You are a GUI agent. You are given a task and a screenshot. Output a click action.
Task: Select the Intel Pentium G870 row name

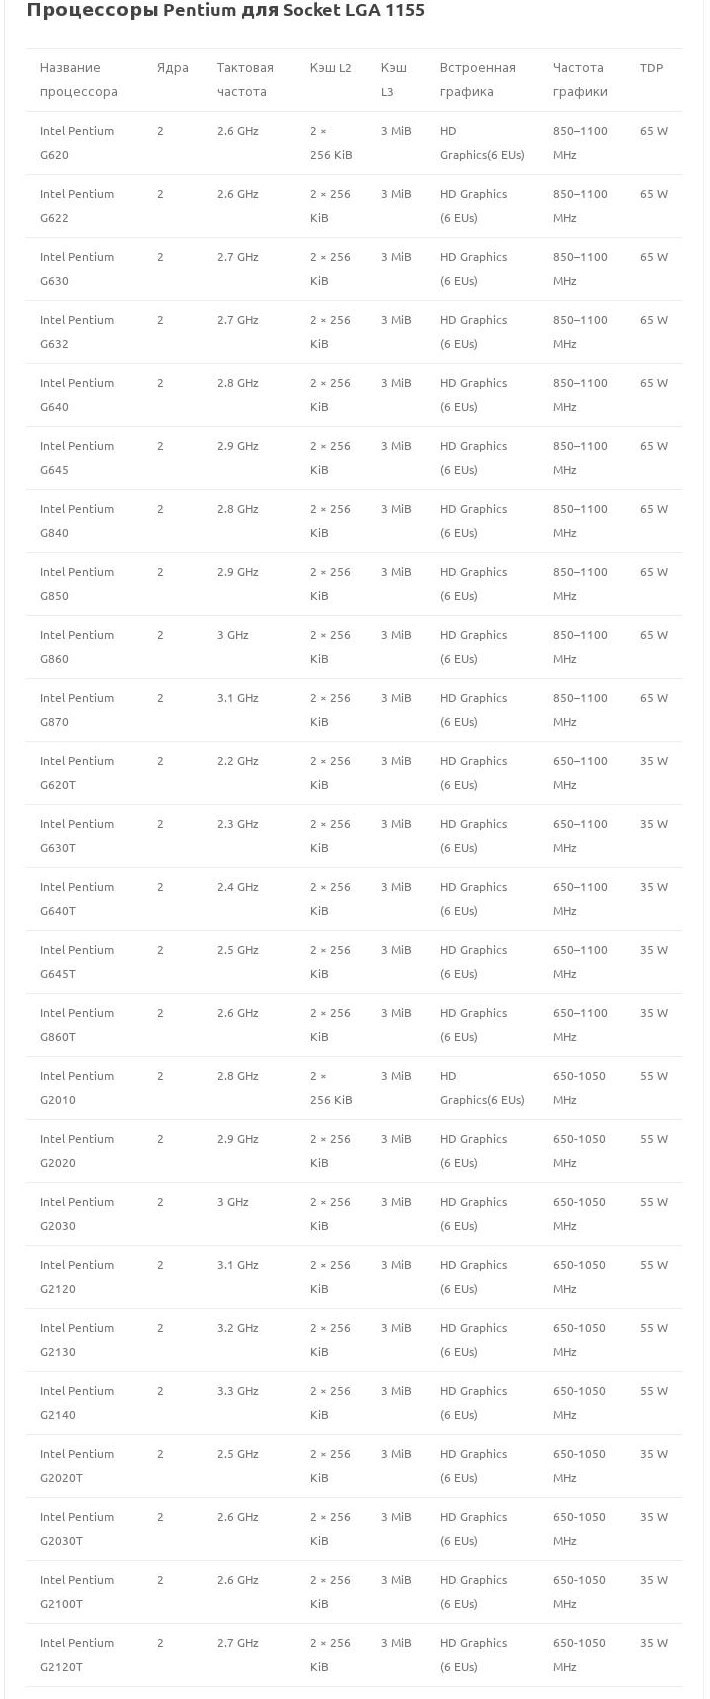tap(77, 710)
